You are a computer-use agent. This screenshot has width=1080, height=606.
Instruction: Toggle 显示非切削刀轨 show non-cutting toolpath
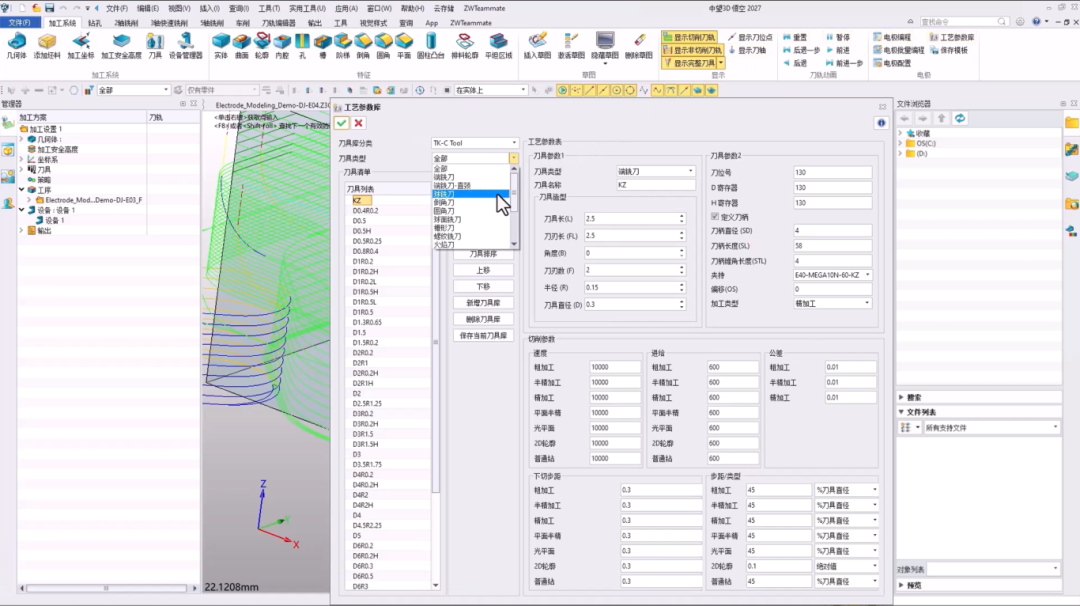tap(692, 50)
